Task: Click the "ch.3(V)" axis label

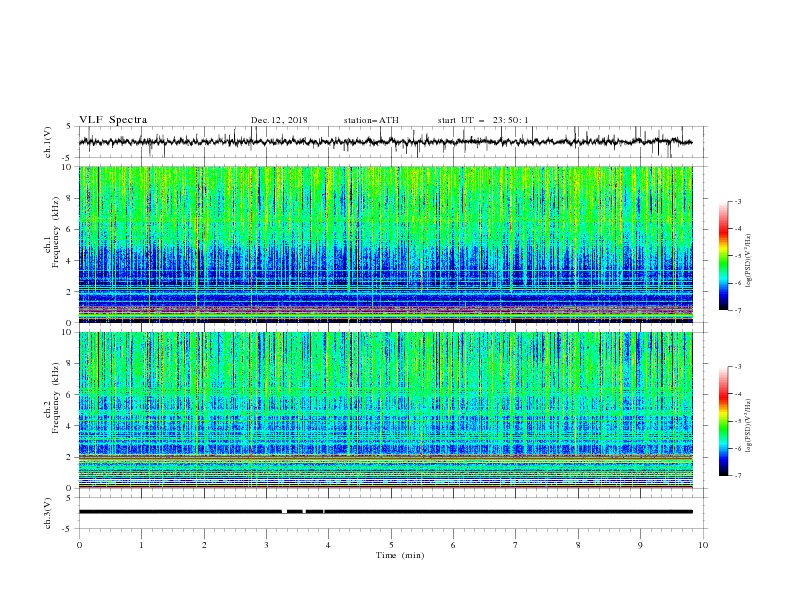Action: [48, 513]
